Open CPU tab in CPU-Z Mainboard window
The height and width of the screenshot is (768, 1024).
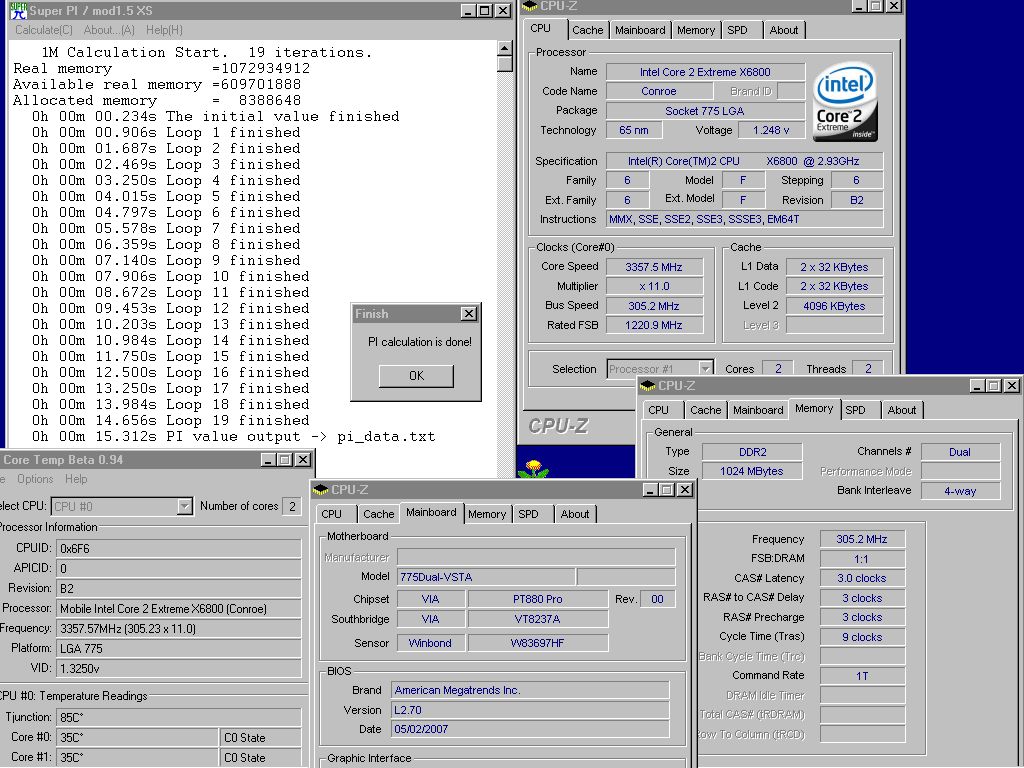pyautogui.click(x=332, y=514)
